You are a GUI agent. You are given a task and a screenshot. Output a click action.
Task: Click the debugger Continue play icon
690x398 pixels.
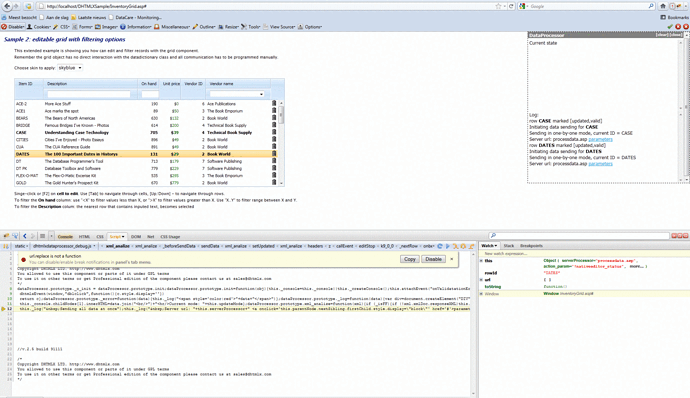(x=448, y=246)
